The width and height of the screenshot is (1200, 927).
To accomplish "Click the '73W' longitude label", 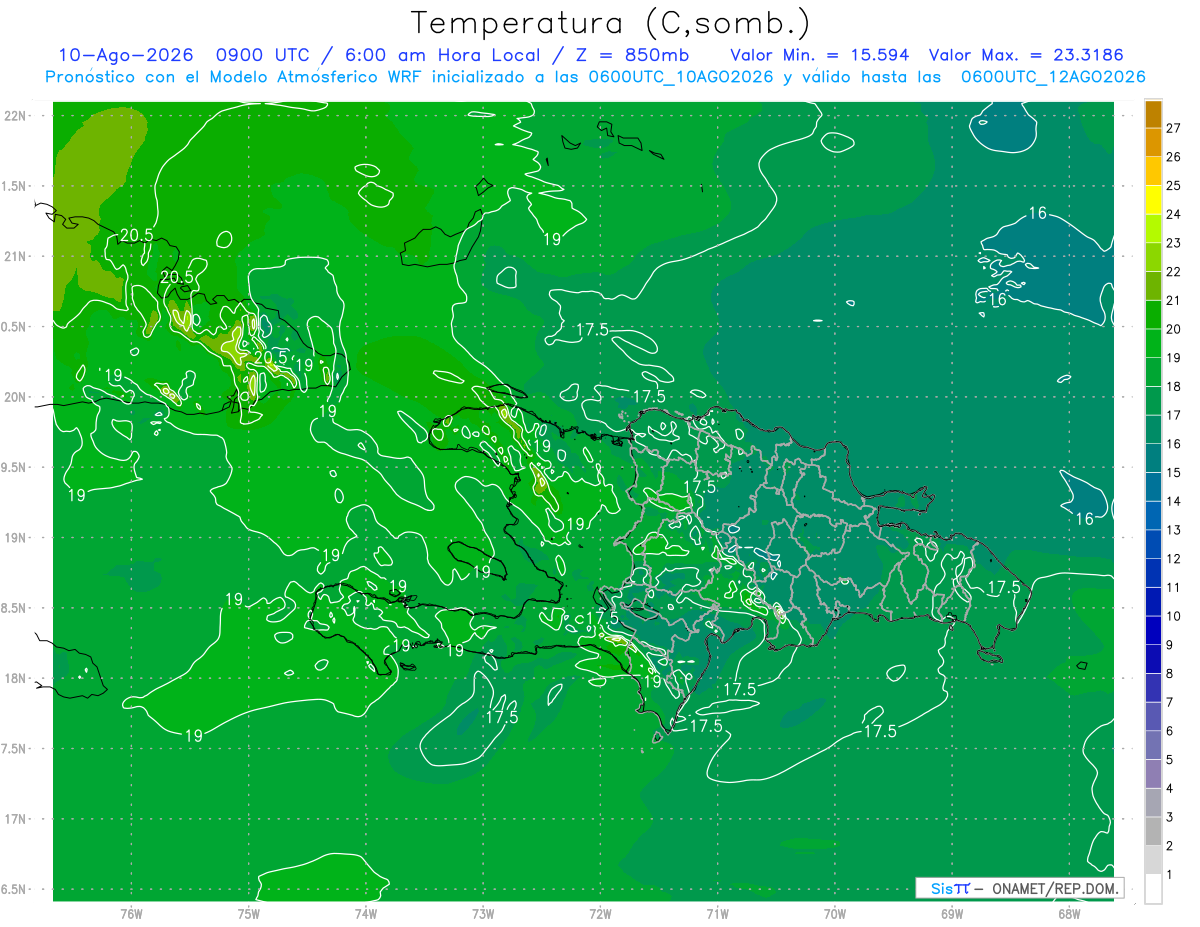I will coord(483,913).
